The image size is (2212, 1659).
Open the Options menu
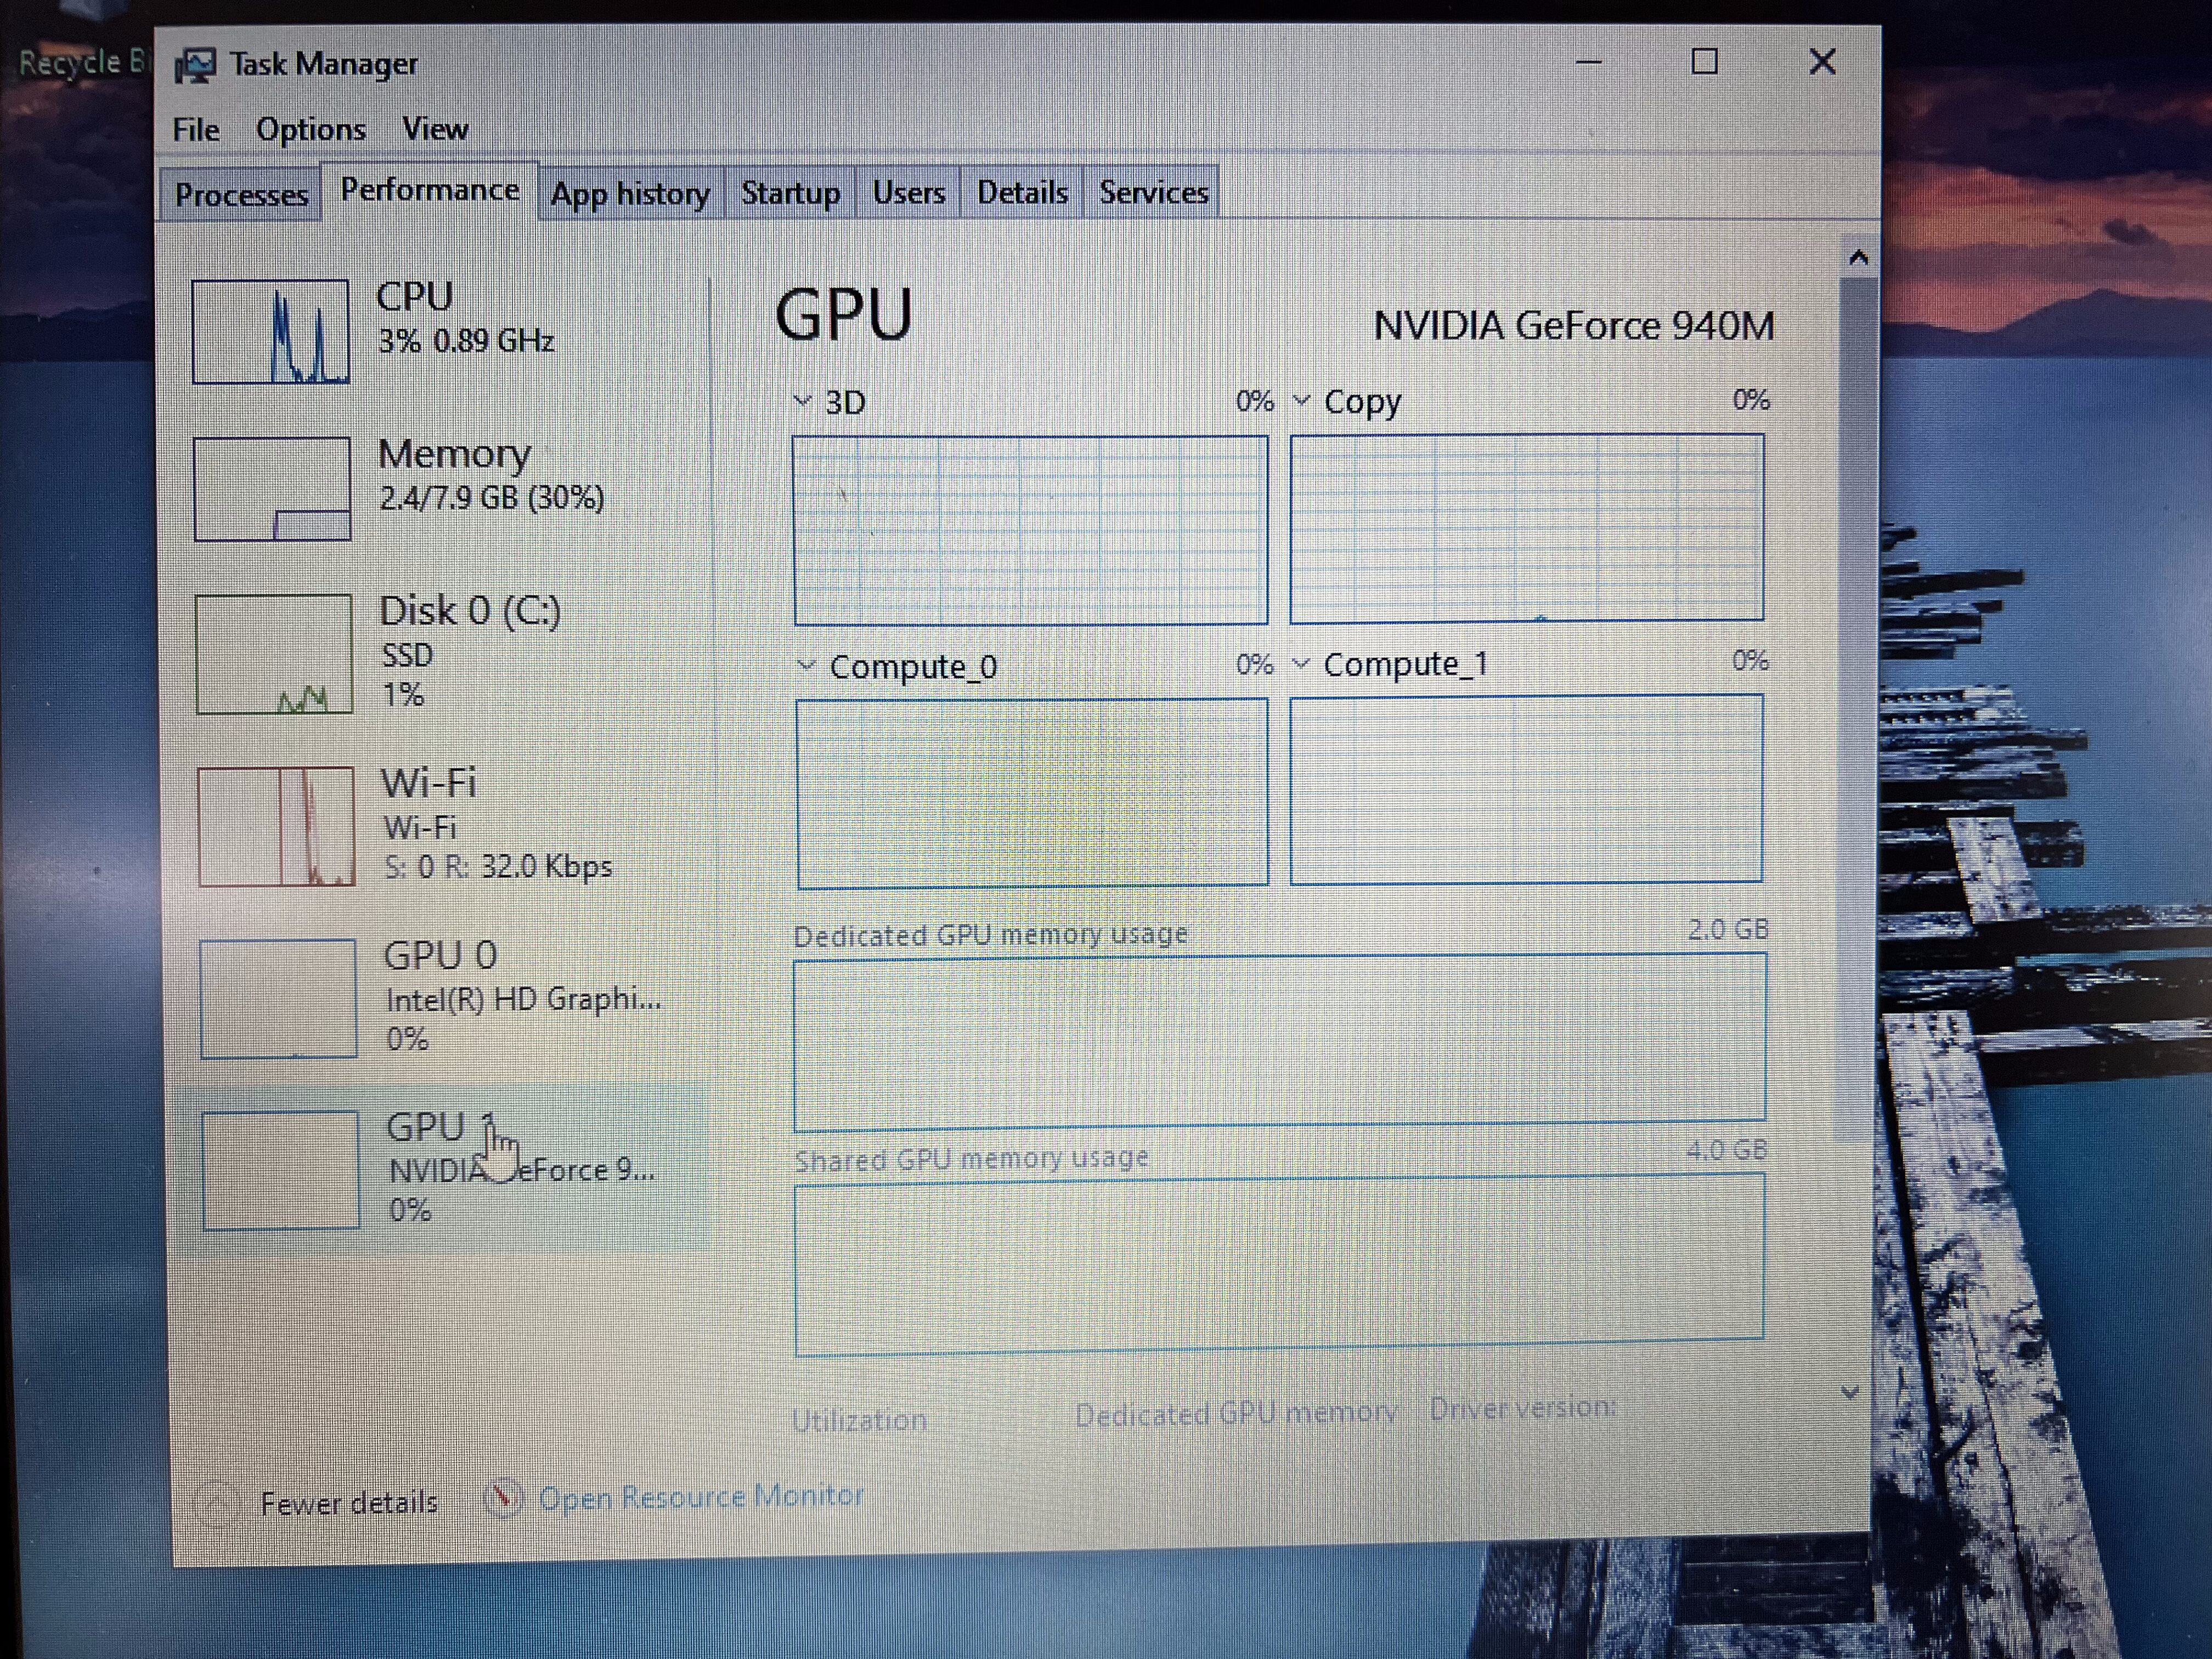pos(311,130)
